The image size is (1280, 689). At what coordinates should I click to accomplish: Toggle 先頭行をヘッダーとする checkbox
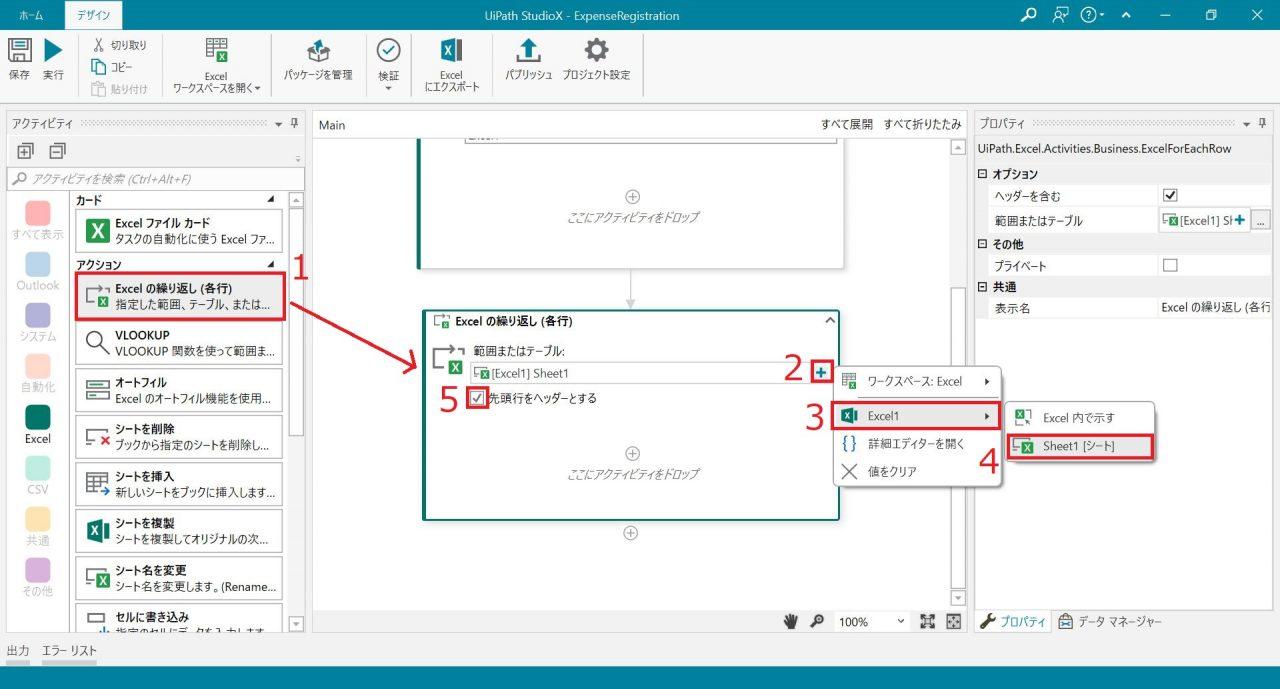pyautogui.click(x=478, y=398)
